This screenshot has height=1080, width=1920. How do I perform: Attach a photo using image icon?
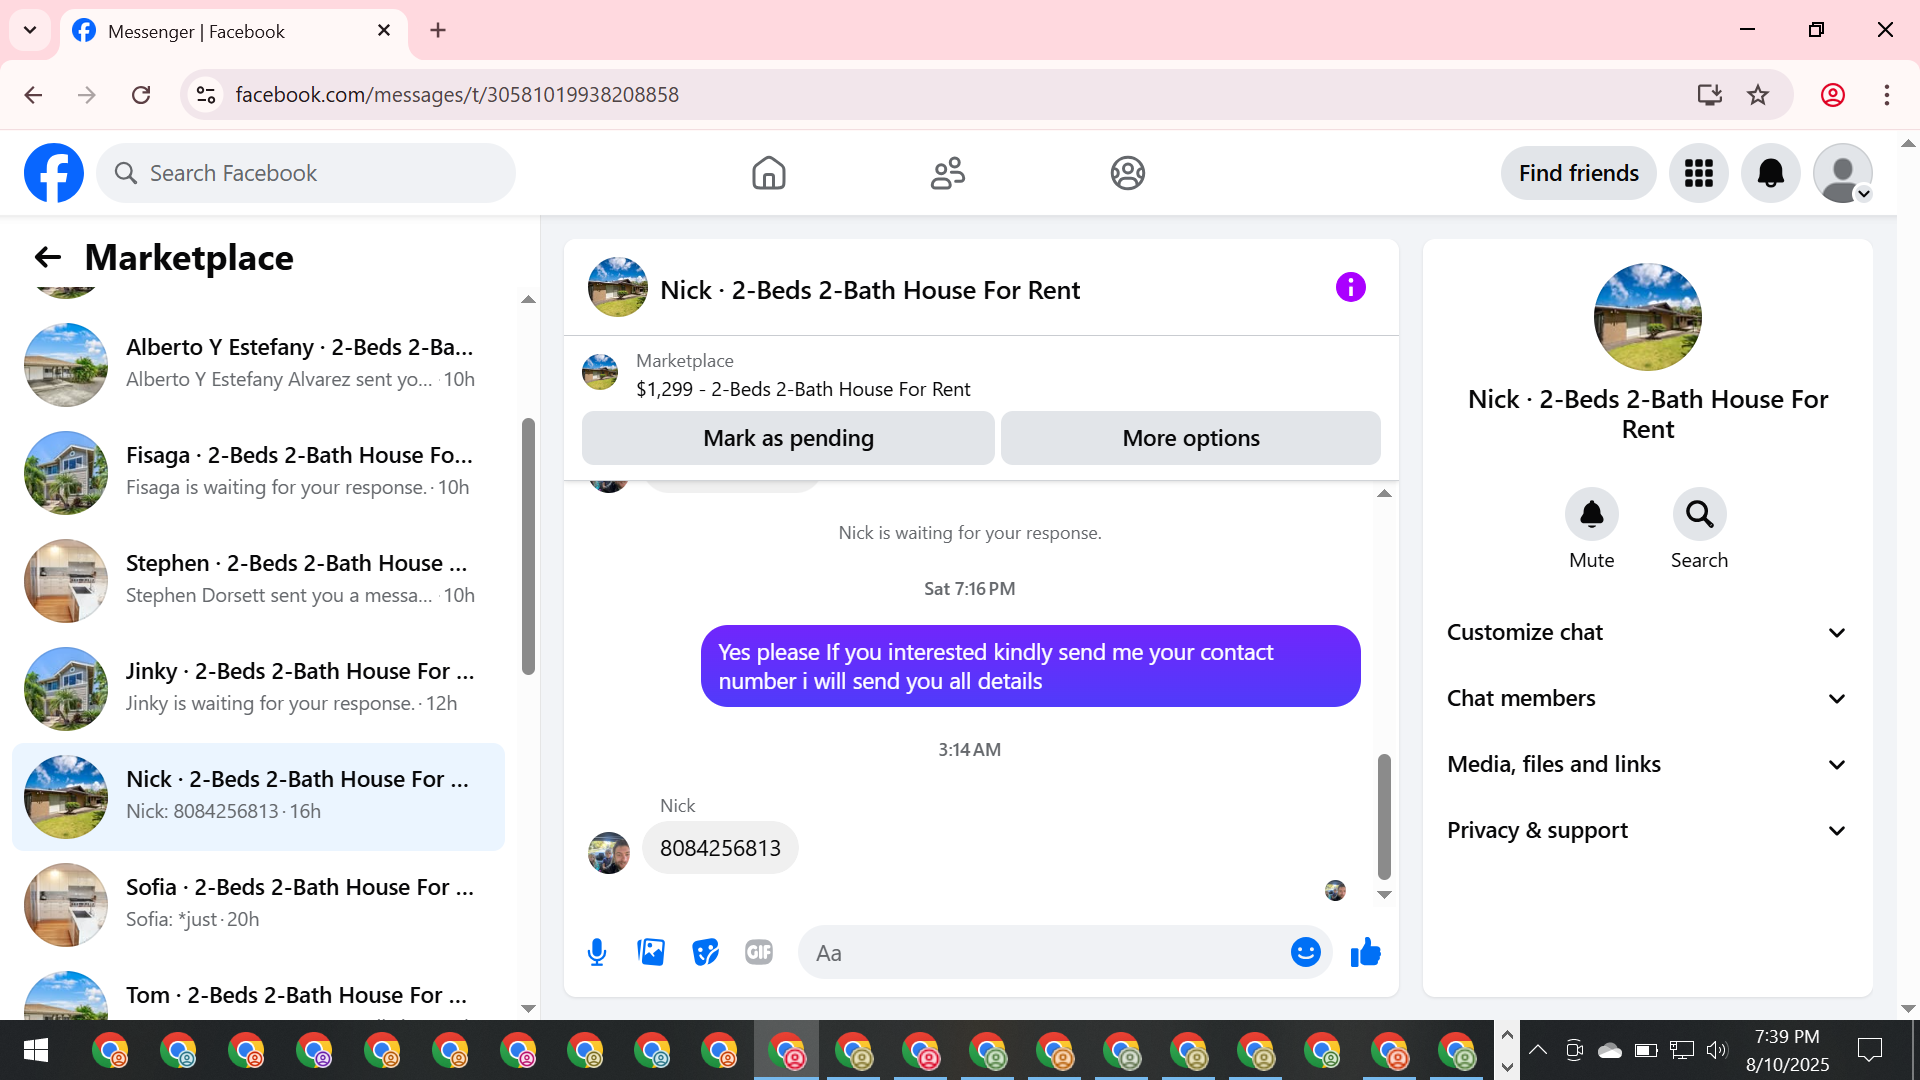pyautogui.click(x=651, y=952)
